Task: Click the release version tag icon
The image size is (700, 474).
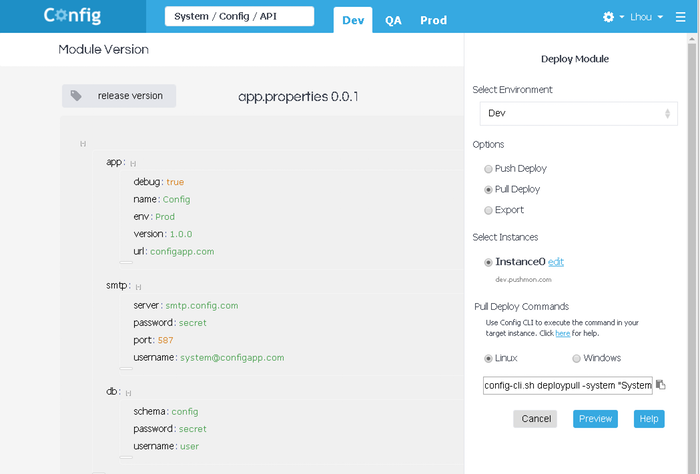Action: [x=76, y=96]
